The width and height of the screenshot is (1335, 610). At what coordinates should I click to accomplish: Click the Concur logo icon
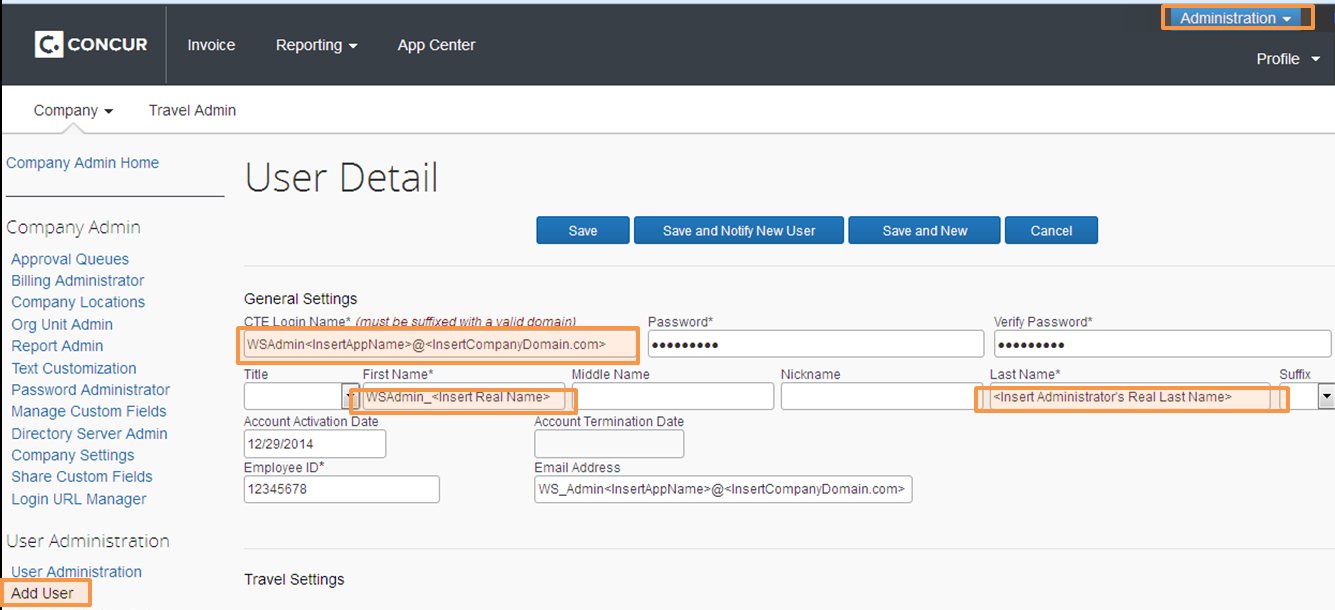49,44
